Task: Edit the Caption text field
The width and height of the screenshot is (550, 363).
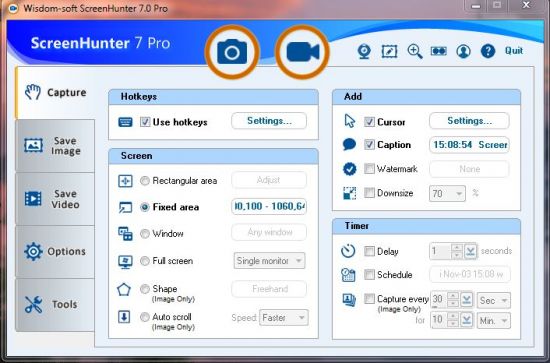Action: pos(469,145)
